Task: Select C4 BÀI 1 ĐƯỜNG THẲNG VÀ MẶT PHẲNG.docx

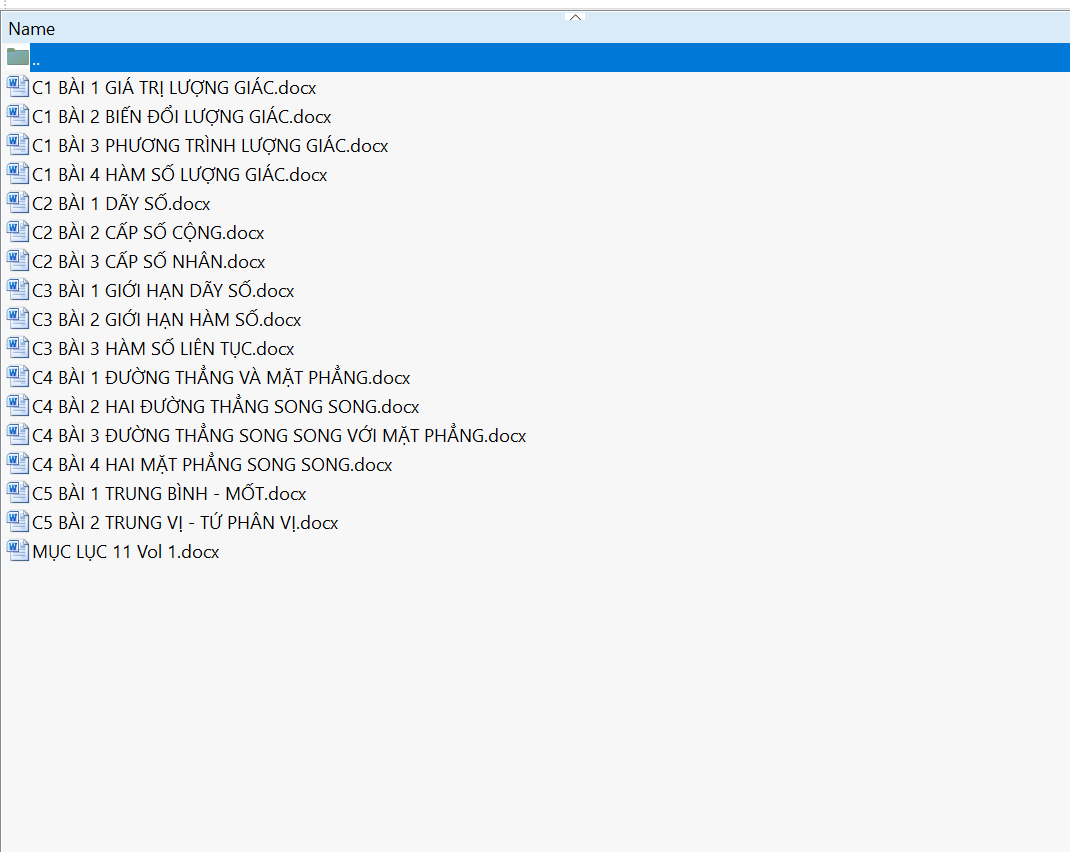Action: pos(221,378)
